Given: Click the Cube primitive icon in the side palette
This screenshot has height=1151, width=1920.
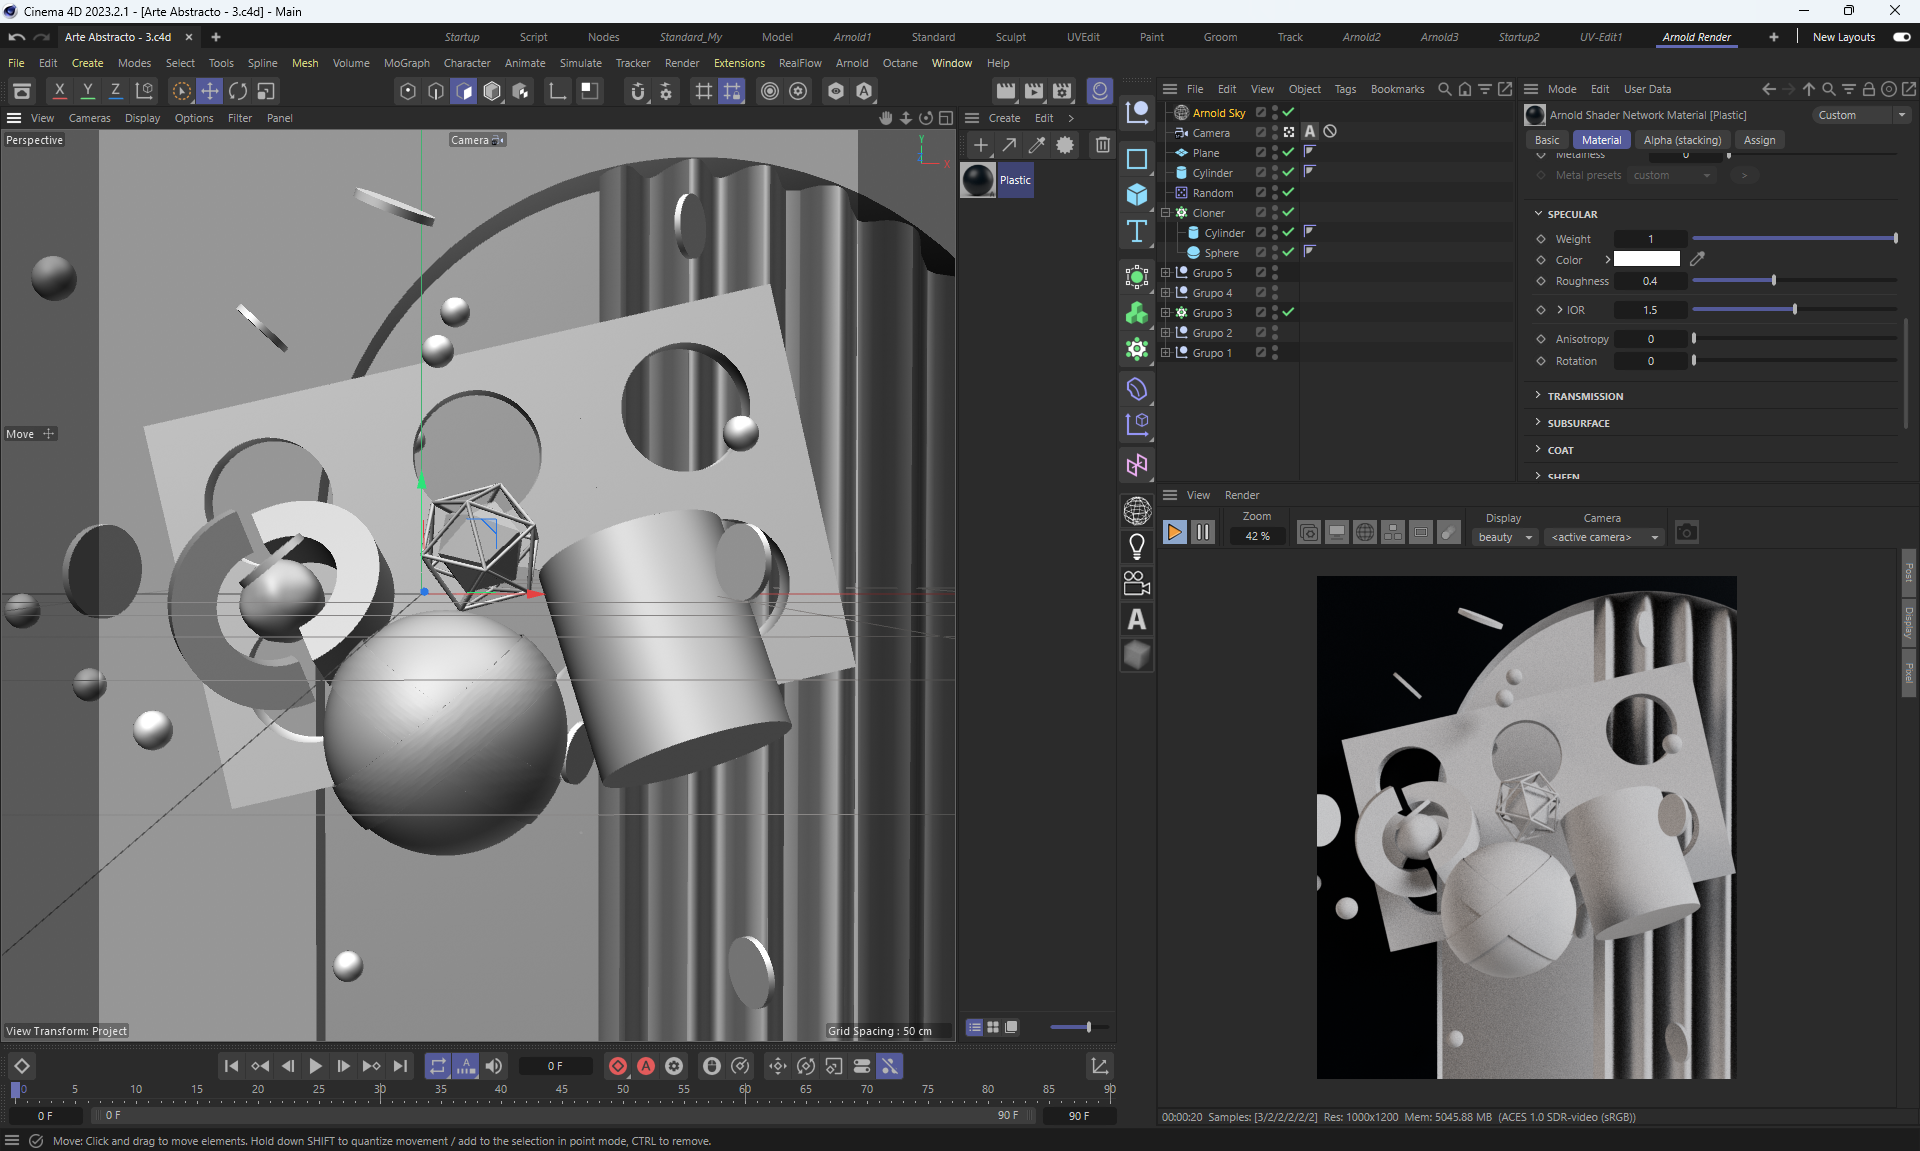Looking at the screenshot, I should coord(1137,194).
